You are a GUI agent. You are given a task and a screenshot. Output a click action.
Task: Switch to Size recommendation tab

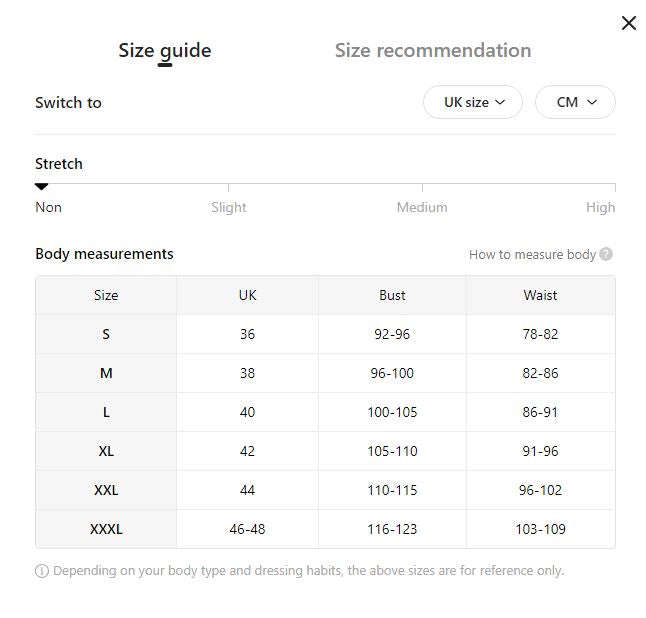pos(433,51)
